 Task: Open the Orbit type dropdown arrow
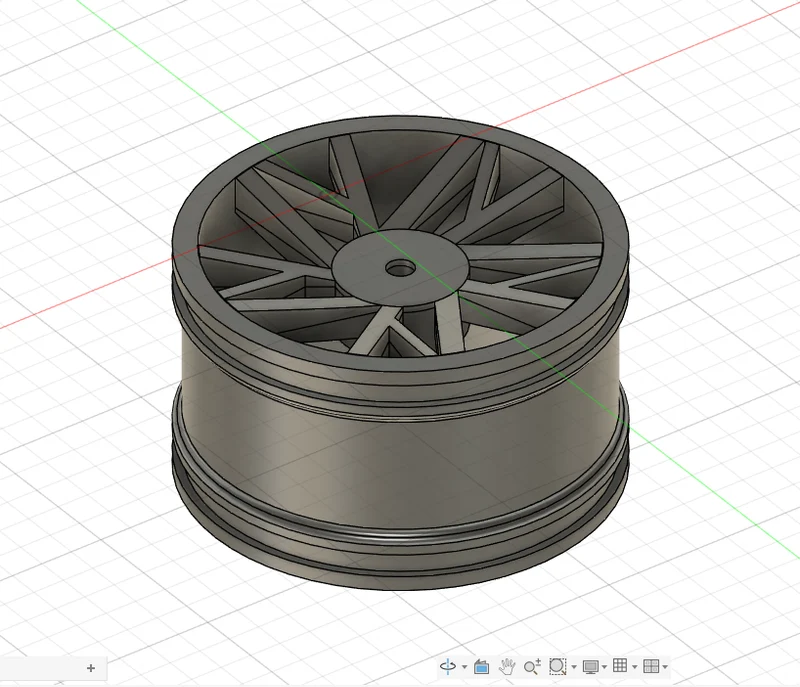coord(464,667)
